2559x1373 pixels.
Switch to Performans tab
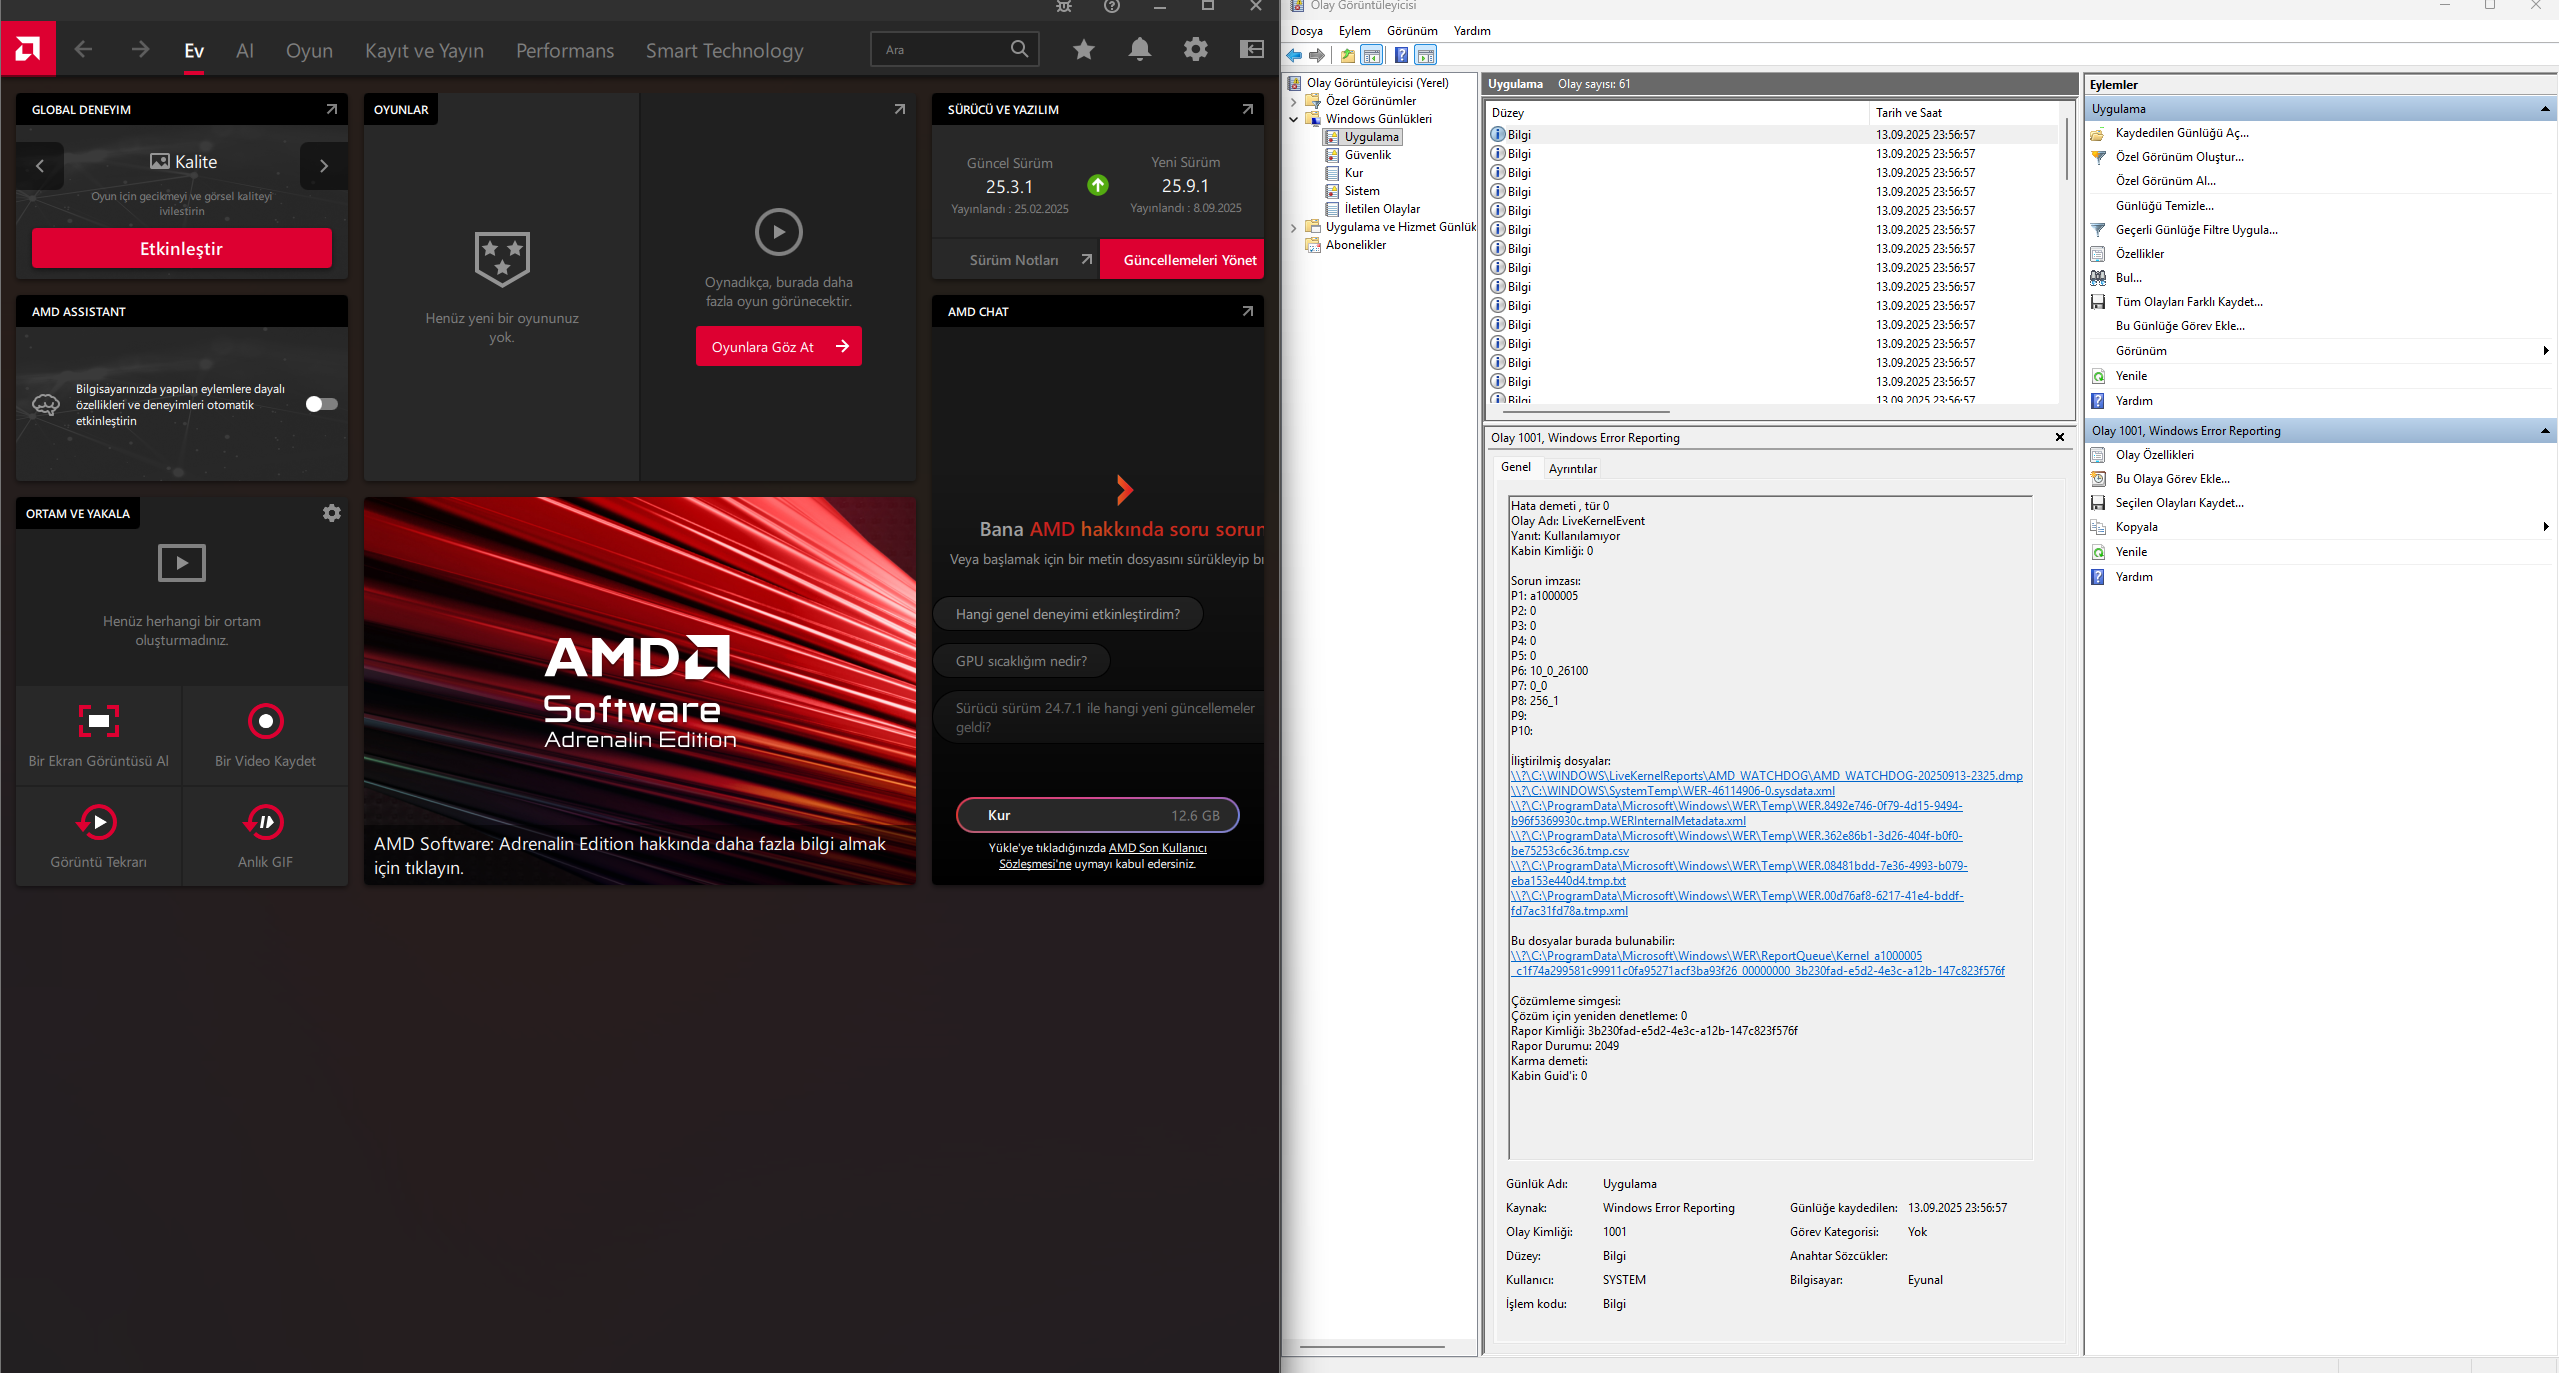pos(565,50)
